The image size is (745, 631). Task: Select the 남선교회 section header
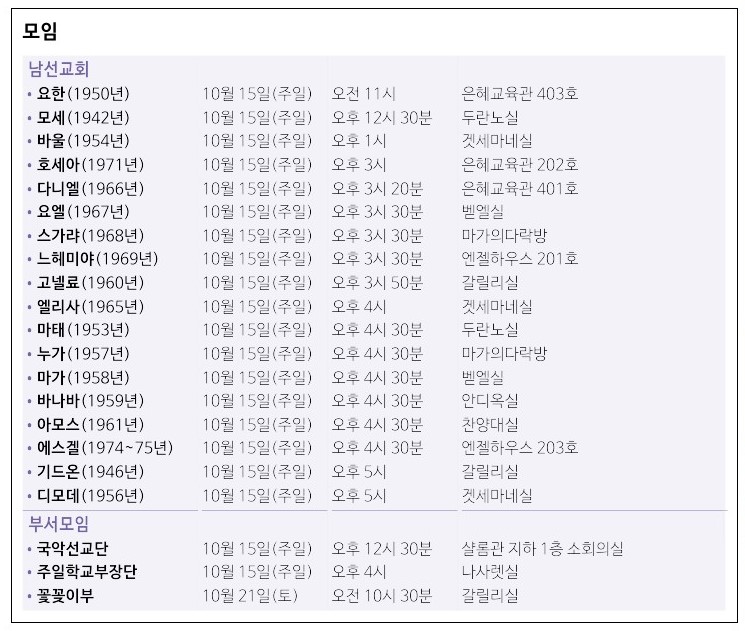59,69
